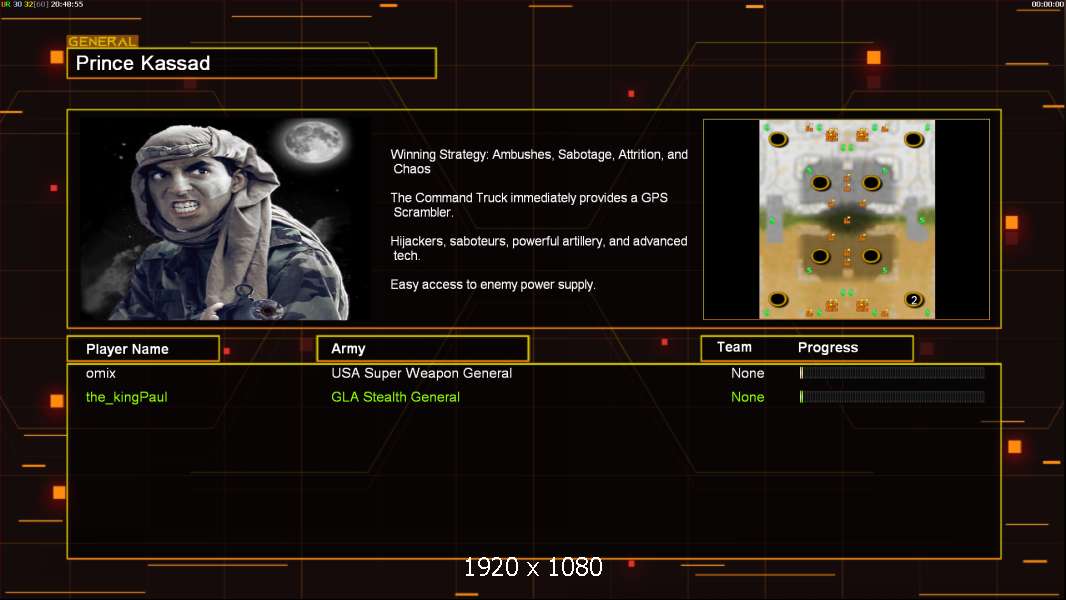Click the central oil derrick on map

[847, 219]
